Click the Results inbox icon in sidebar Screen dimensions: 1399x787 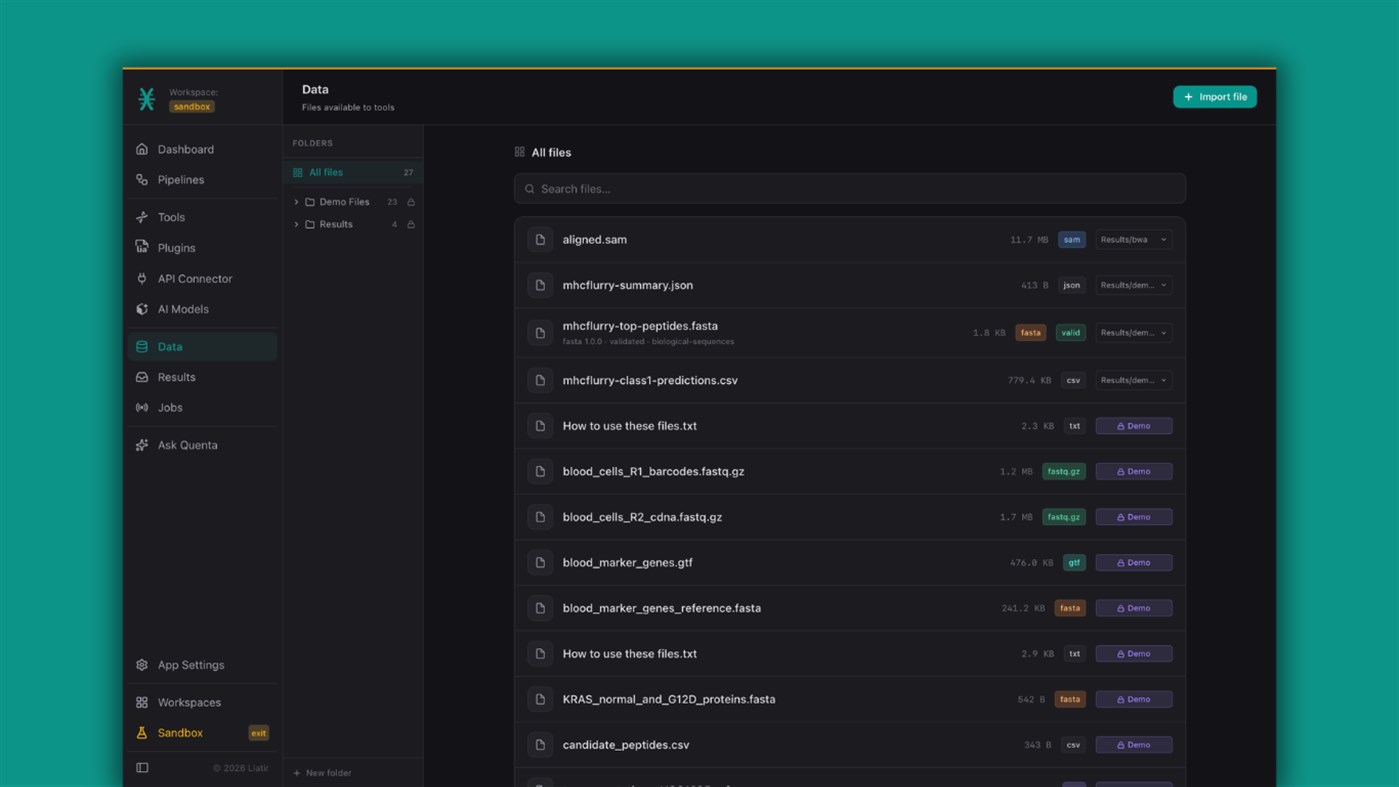[142, 377]
